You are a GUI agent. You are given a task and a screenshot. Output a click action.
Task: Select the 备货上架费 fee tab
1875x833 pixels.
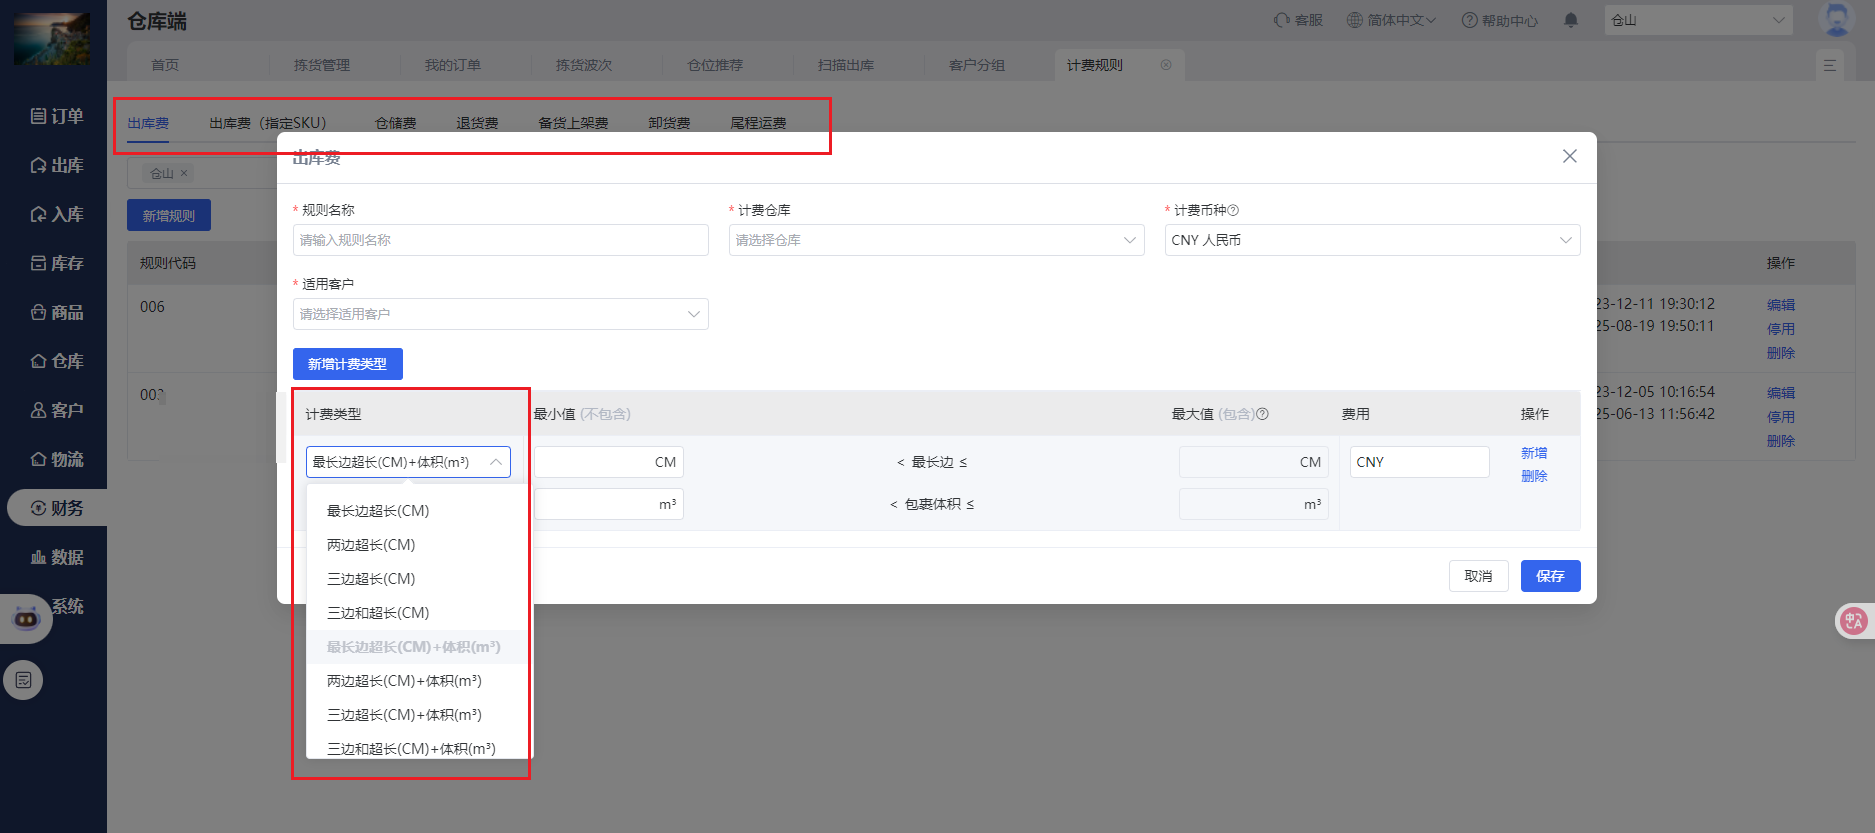pos(573,123)
